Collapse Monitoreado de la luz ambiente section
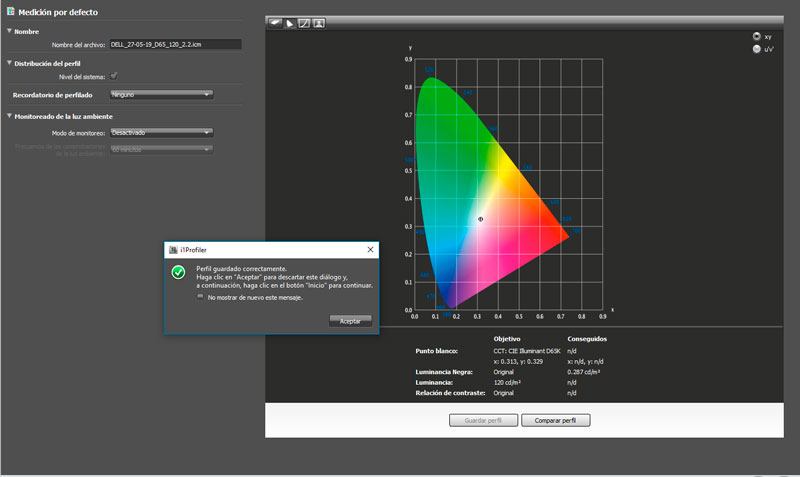The height and width of the screenshot is (477, 800). tap(9, 116)
